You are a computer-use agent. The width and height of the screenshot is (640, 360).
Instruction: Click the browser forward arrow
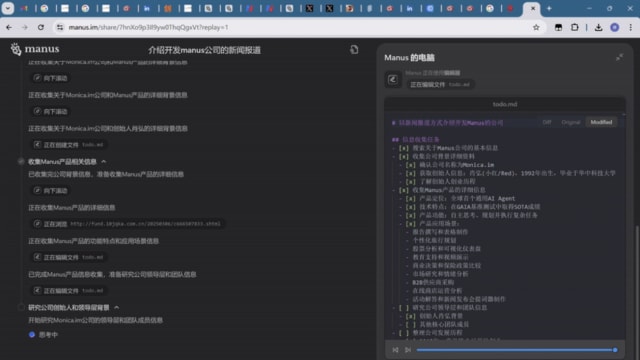pos(24,27)
